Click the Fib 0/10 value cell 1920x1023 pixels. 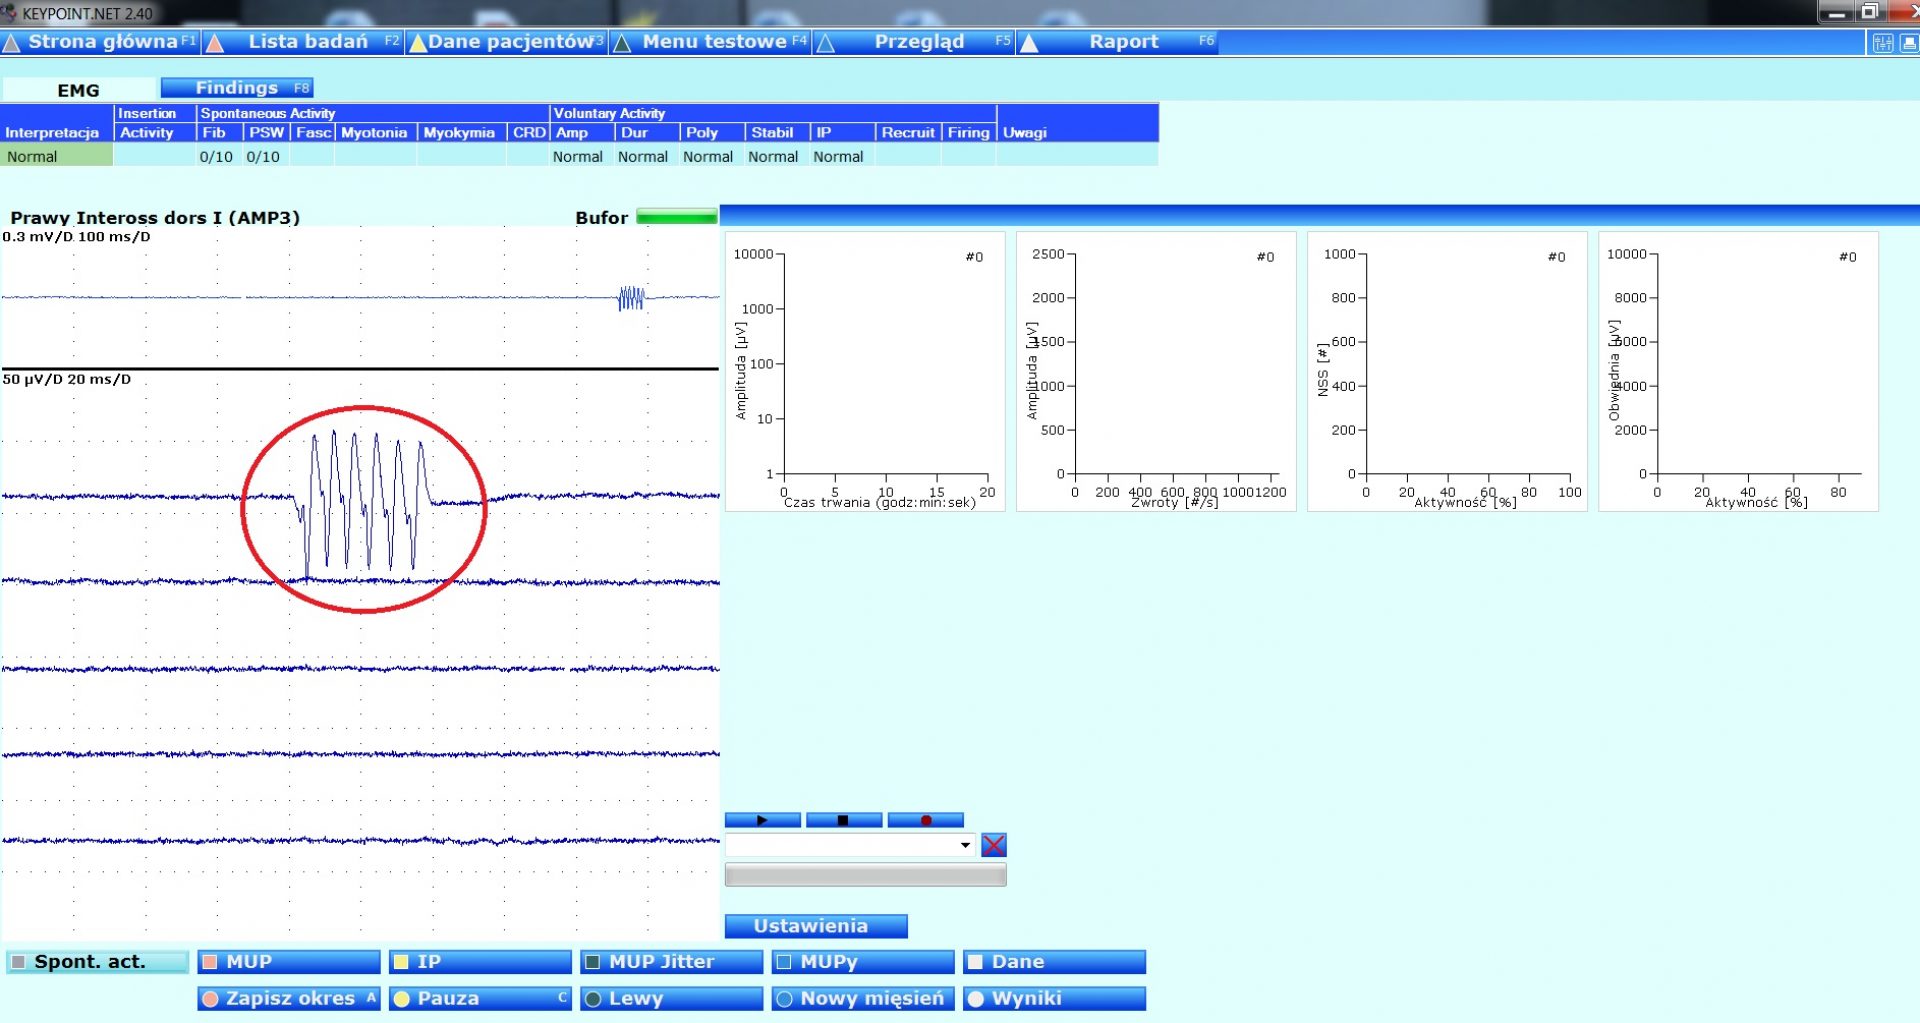point(217,156)
